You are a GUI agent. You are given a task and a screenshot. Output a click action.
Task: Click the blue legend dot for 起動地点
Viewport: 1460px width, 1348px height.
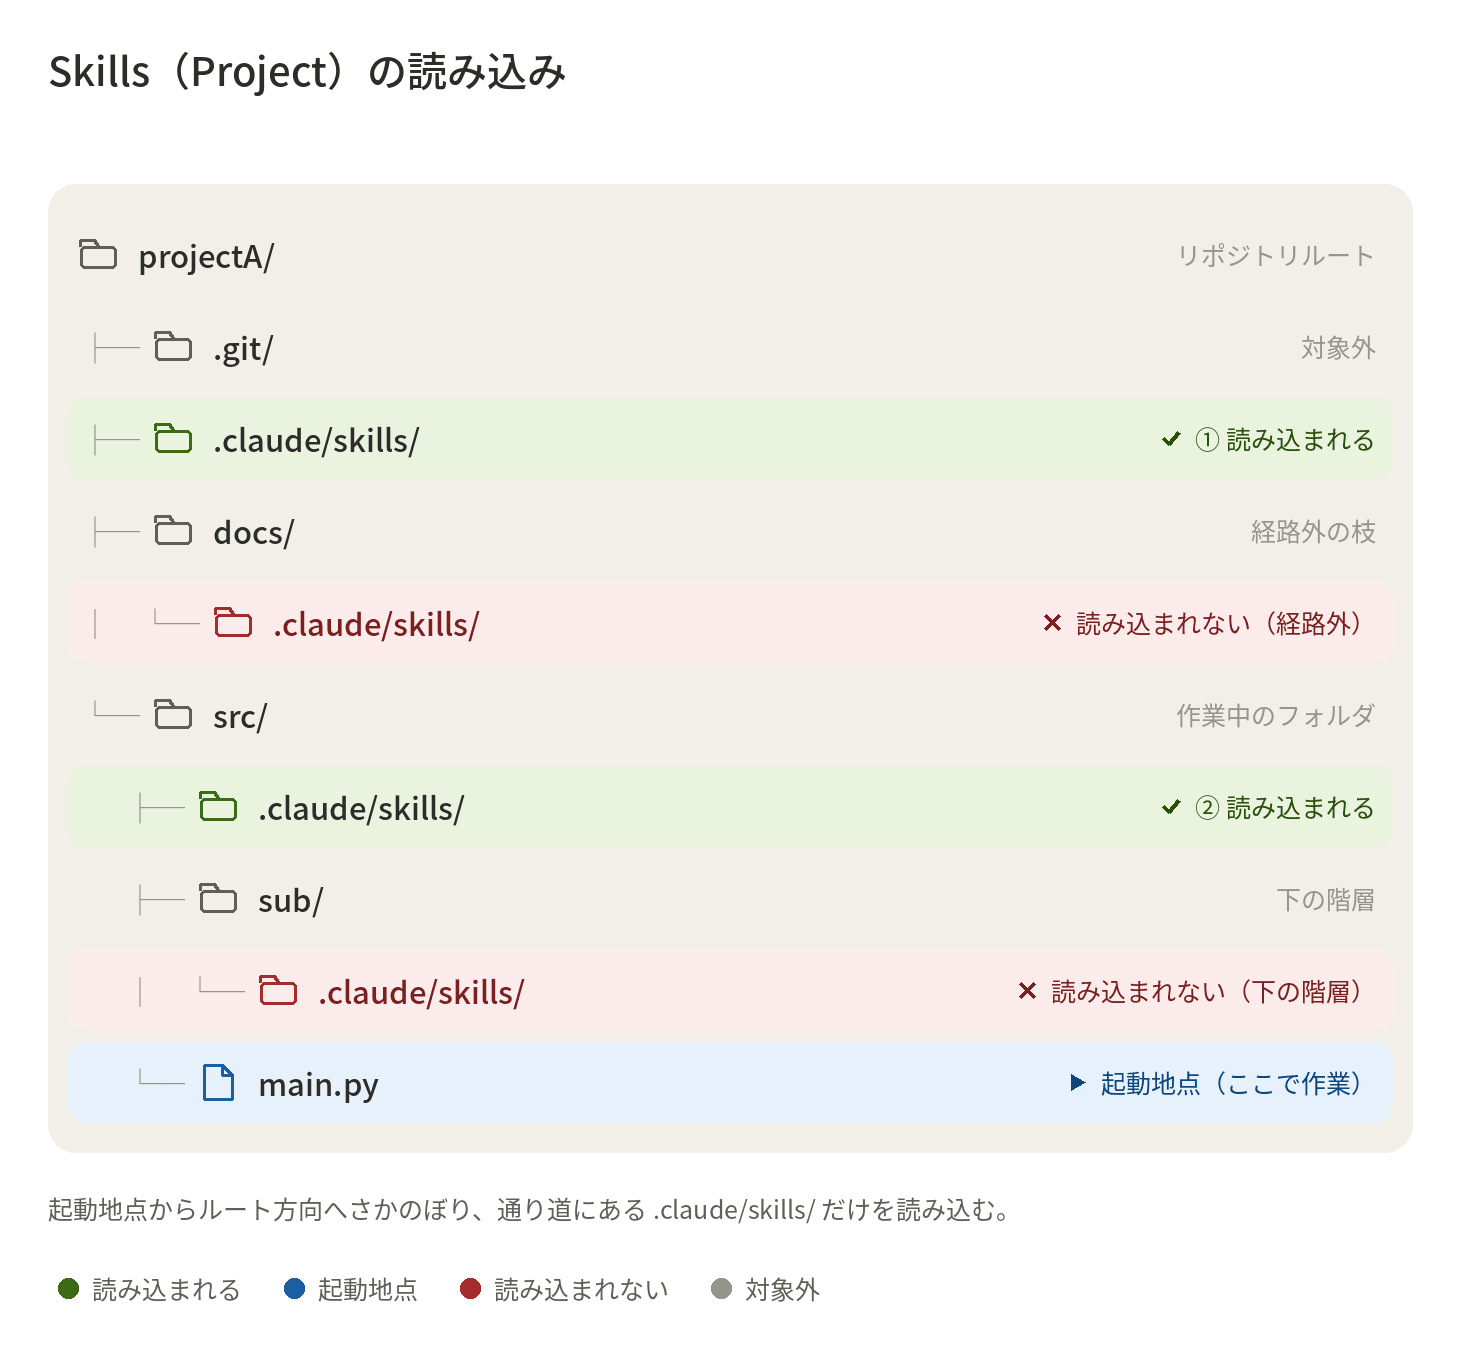(x=294, y=1289)
